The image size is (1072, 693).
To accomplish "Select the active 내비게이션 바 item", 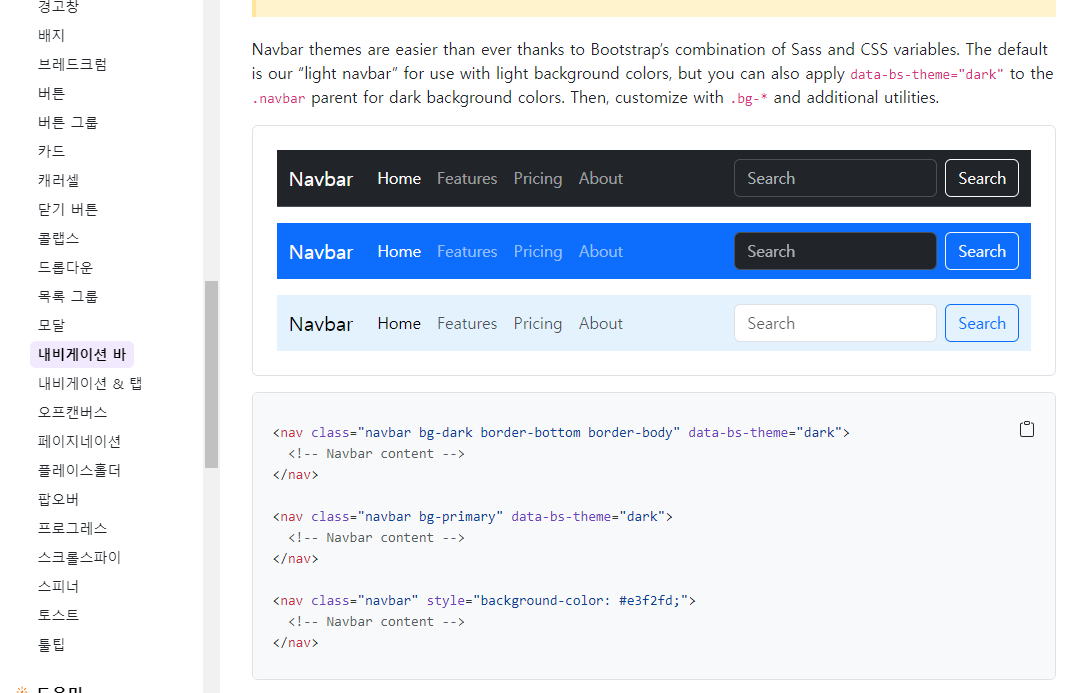I will (x=82, y=355).
